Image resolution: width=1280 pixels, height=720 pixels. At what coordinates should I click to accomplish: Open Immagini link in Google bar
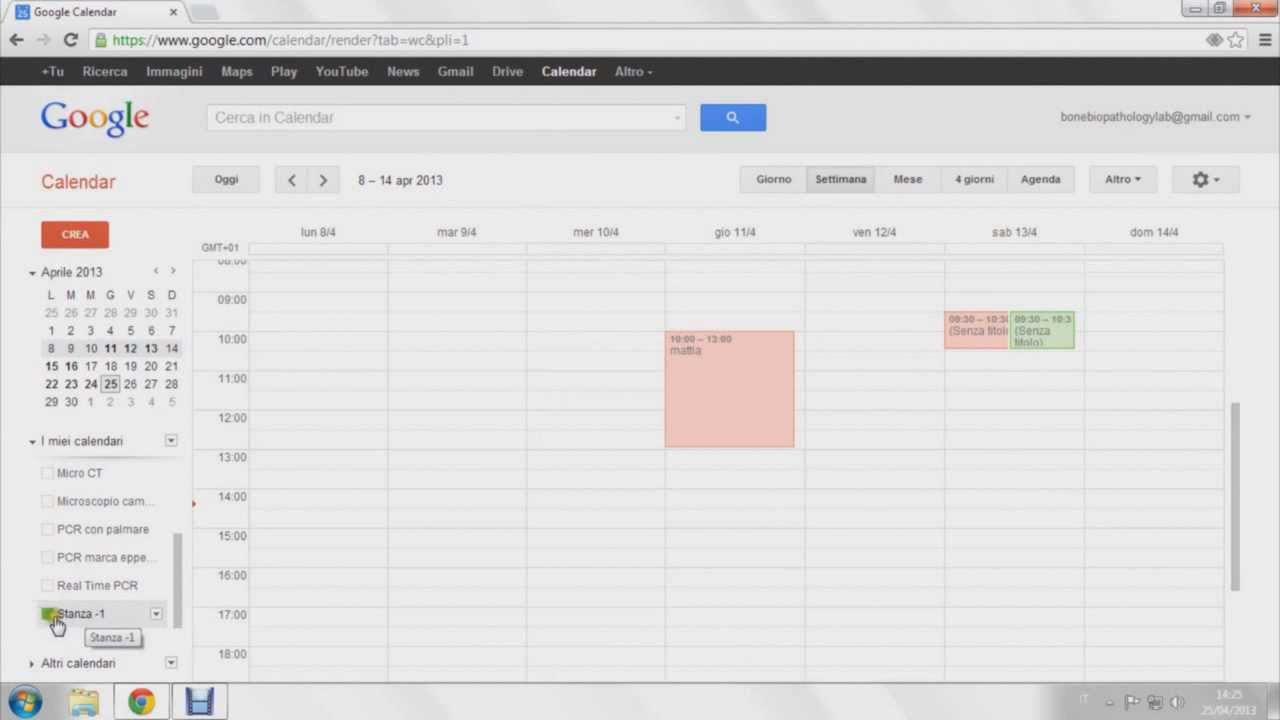click(174, 71)
